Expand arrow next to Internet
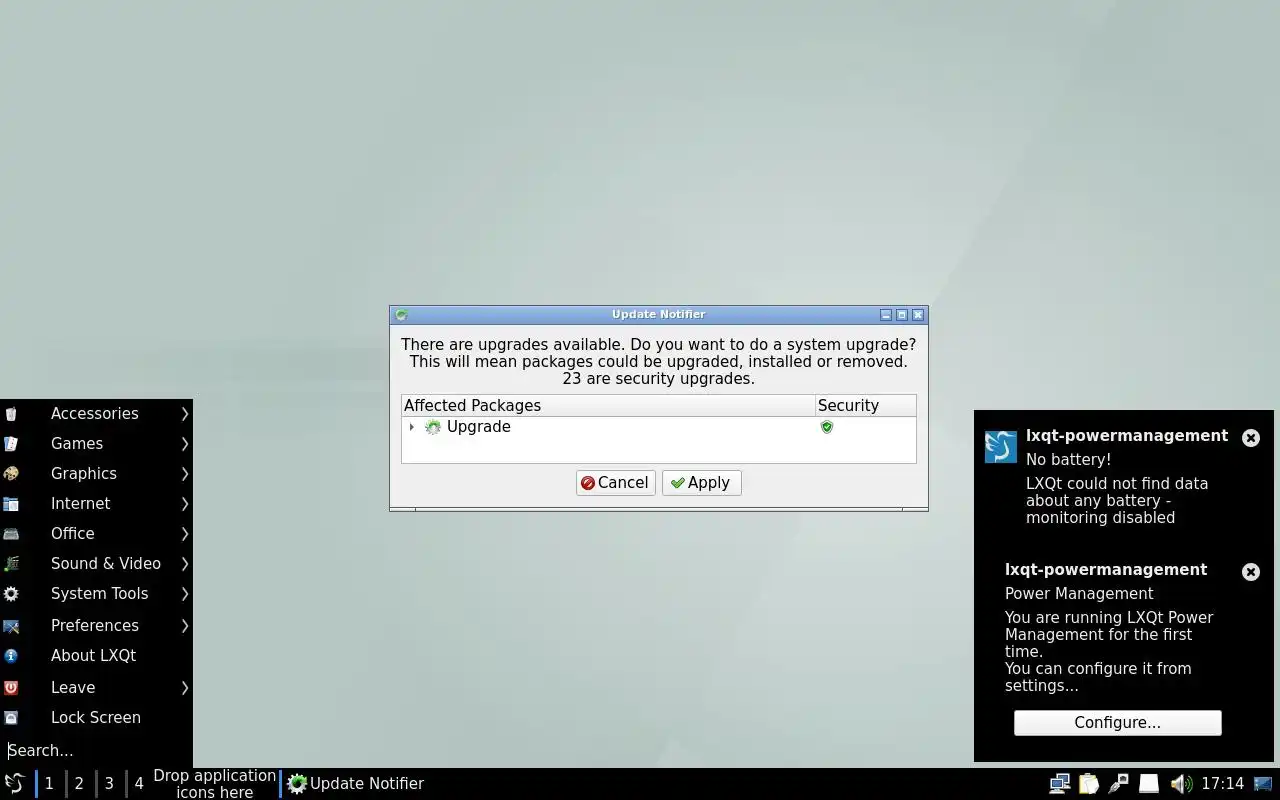The width and height of the screenshot is (1280, 800). [185, 503]
